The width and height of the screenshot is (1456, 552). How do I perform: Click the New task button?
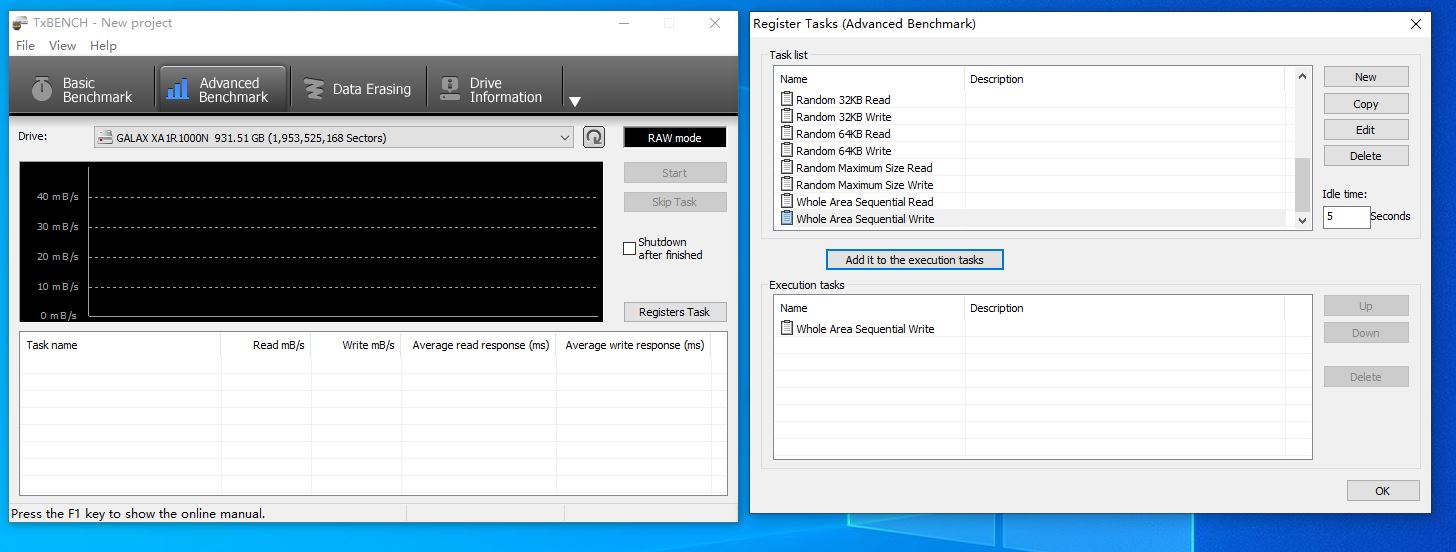[x=1365, y=77]
